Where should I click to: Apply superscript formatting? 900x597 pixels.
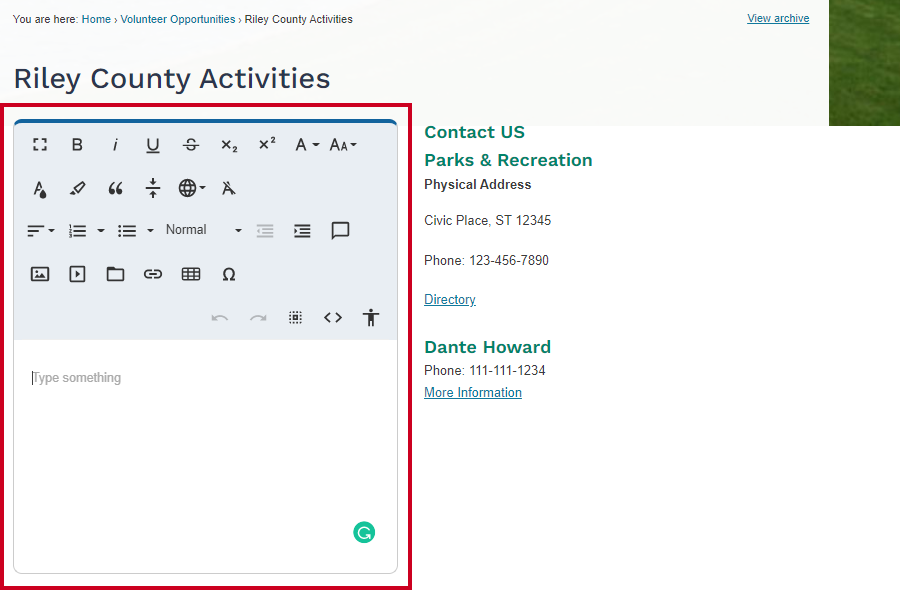[x=267, y=145]
